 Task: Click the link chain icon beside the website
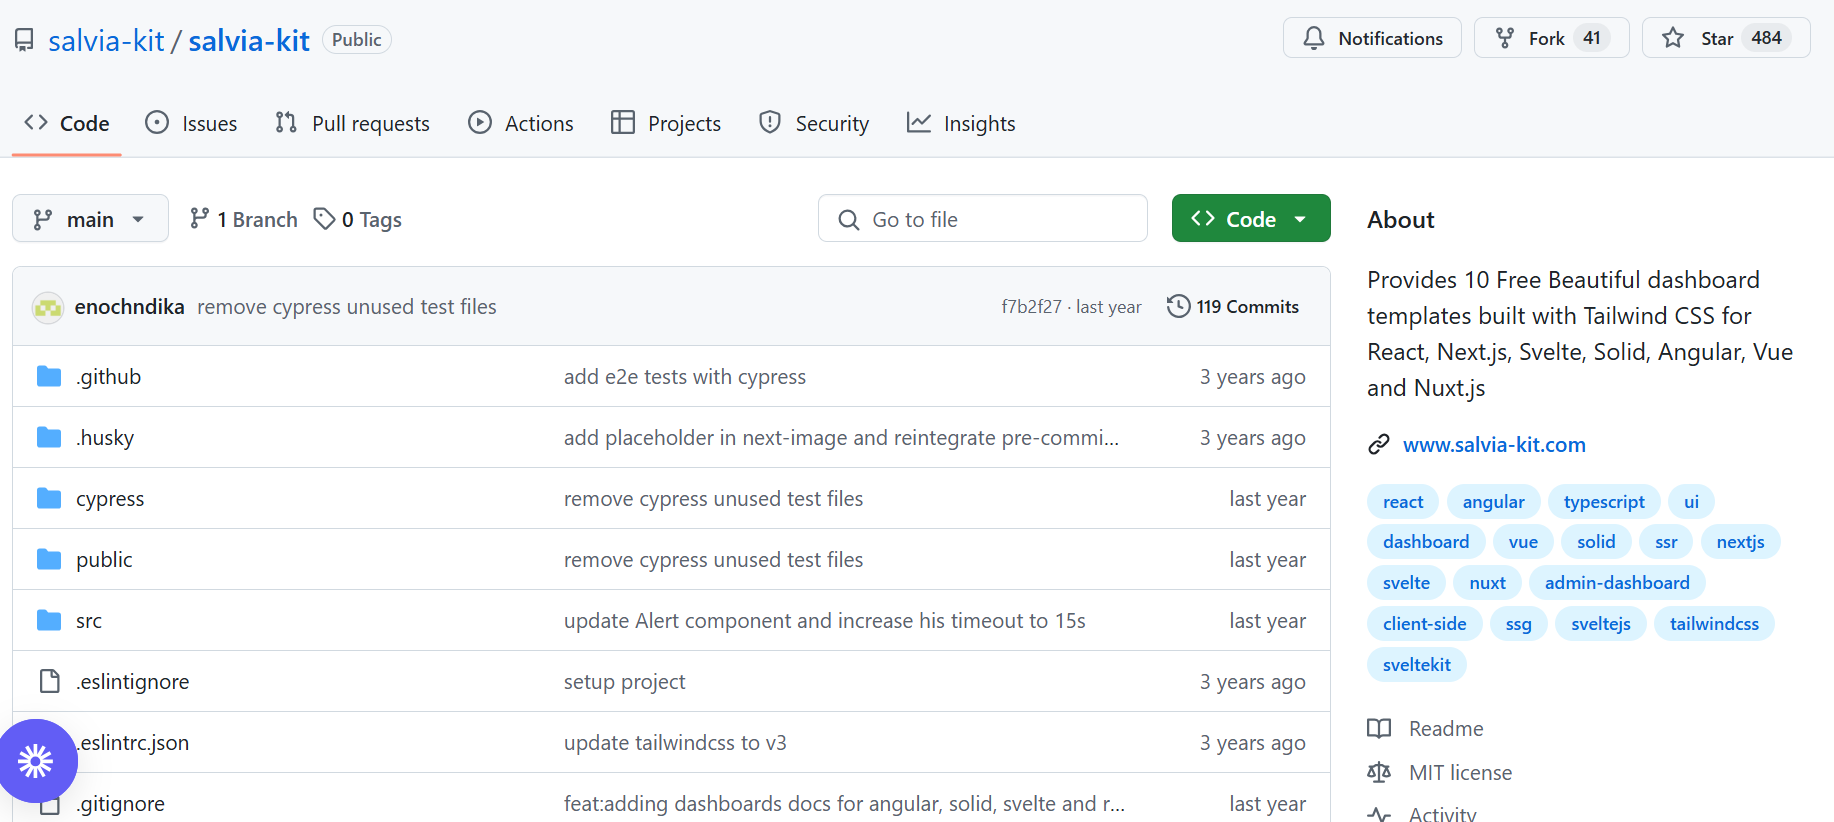(1379, 445)
